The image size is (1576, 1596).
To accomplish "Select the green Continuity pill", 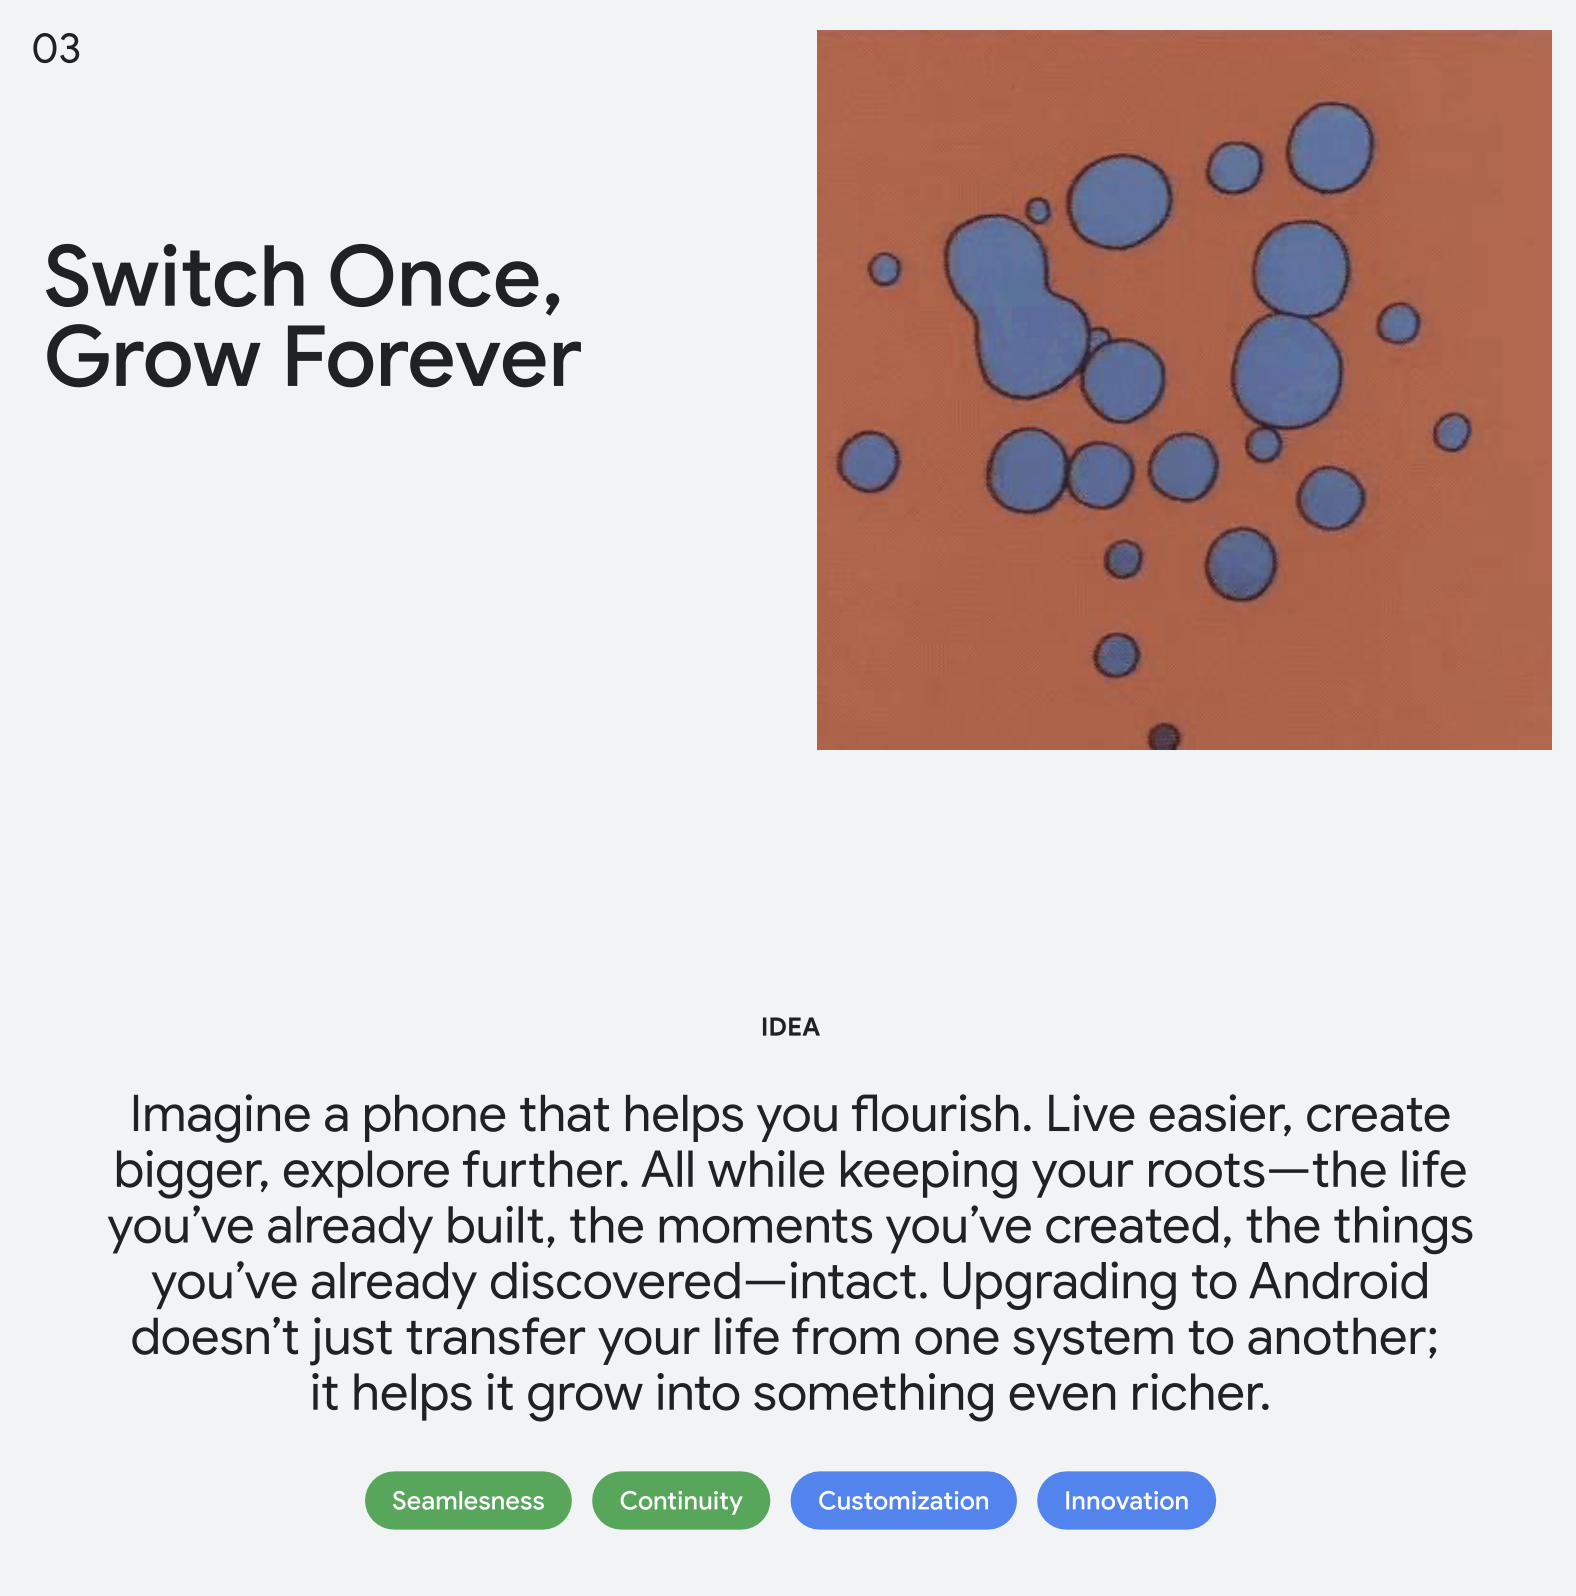I will (681, 1500).
